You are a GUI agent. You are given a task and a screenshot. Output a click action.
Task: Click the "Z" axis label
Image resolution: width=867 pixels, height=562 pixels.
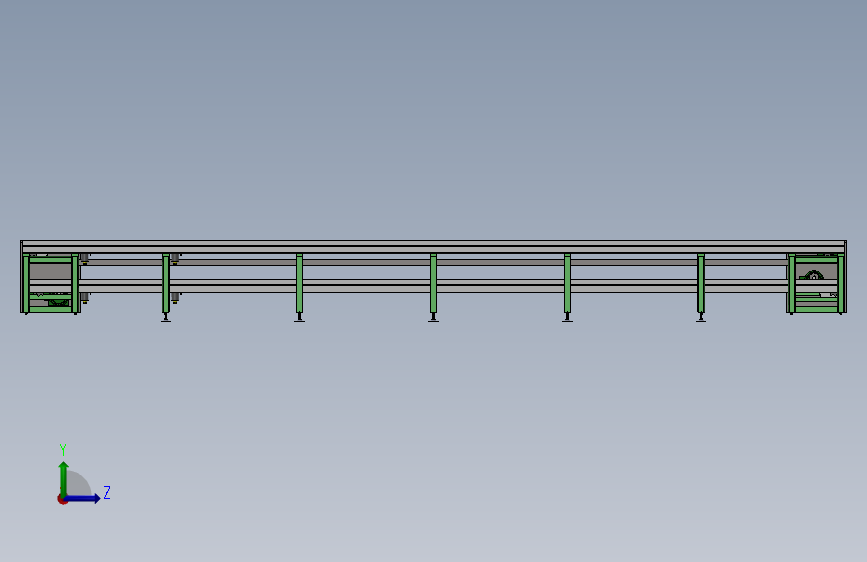[107, 492]
